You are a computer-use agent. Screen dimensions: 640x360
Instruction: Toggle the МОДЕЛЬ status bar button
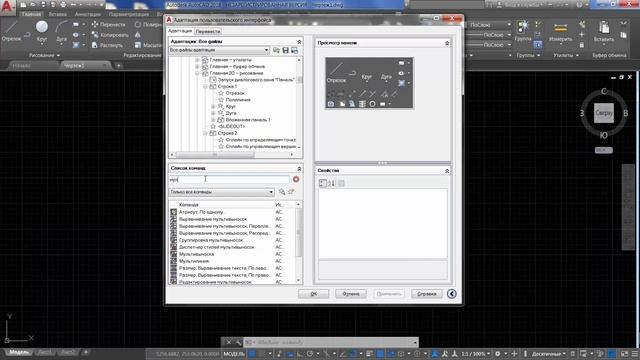(234, 354)
